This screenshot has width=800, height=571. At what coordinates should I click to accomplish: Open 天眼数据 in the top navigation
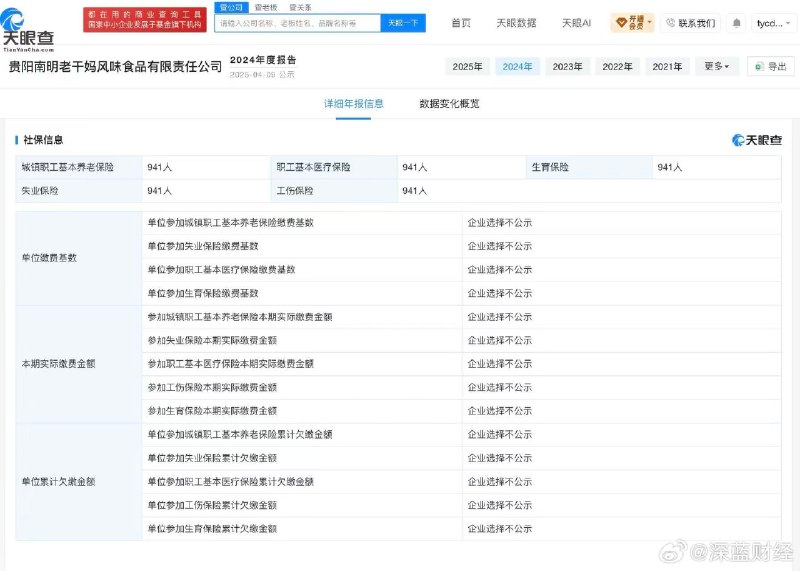pyautogui.click(x=516, y=23)
